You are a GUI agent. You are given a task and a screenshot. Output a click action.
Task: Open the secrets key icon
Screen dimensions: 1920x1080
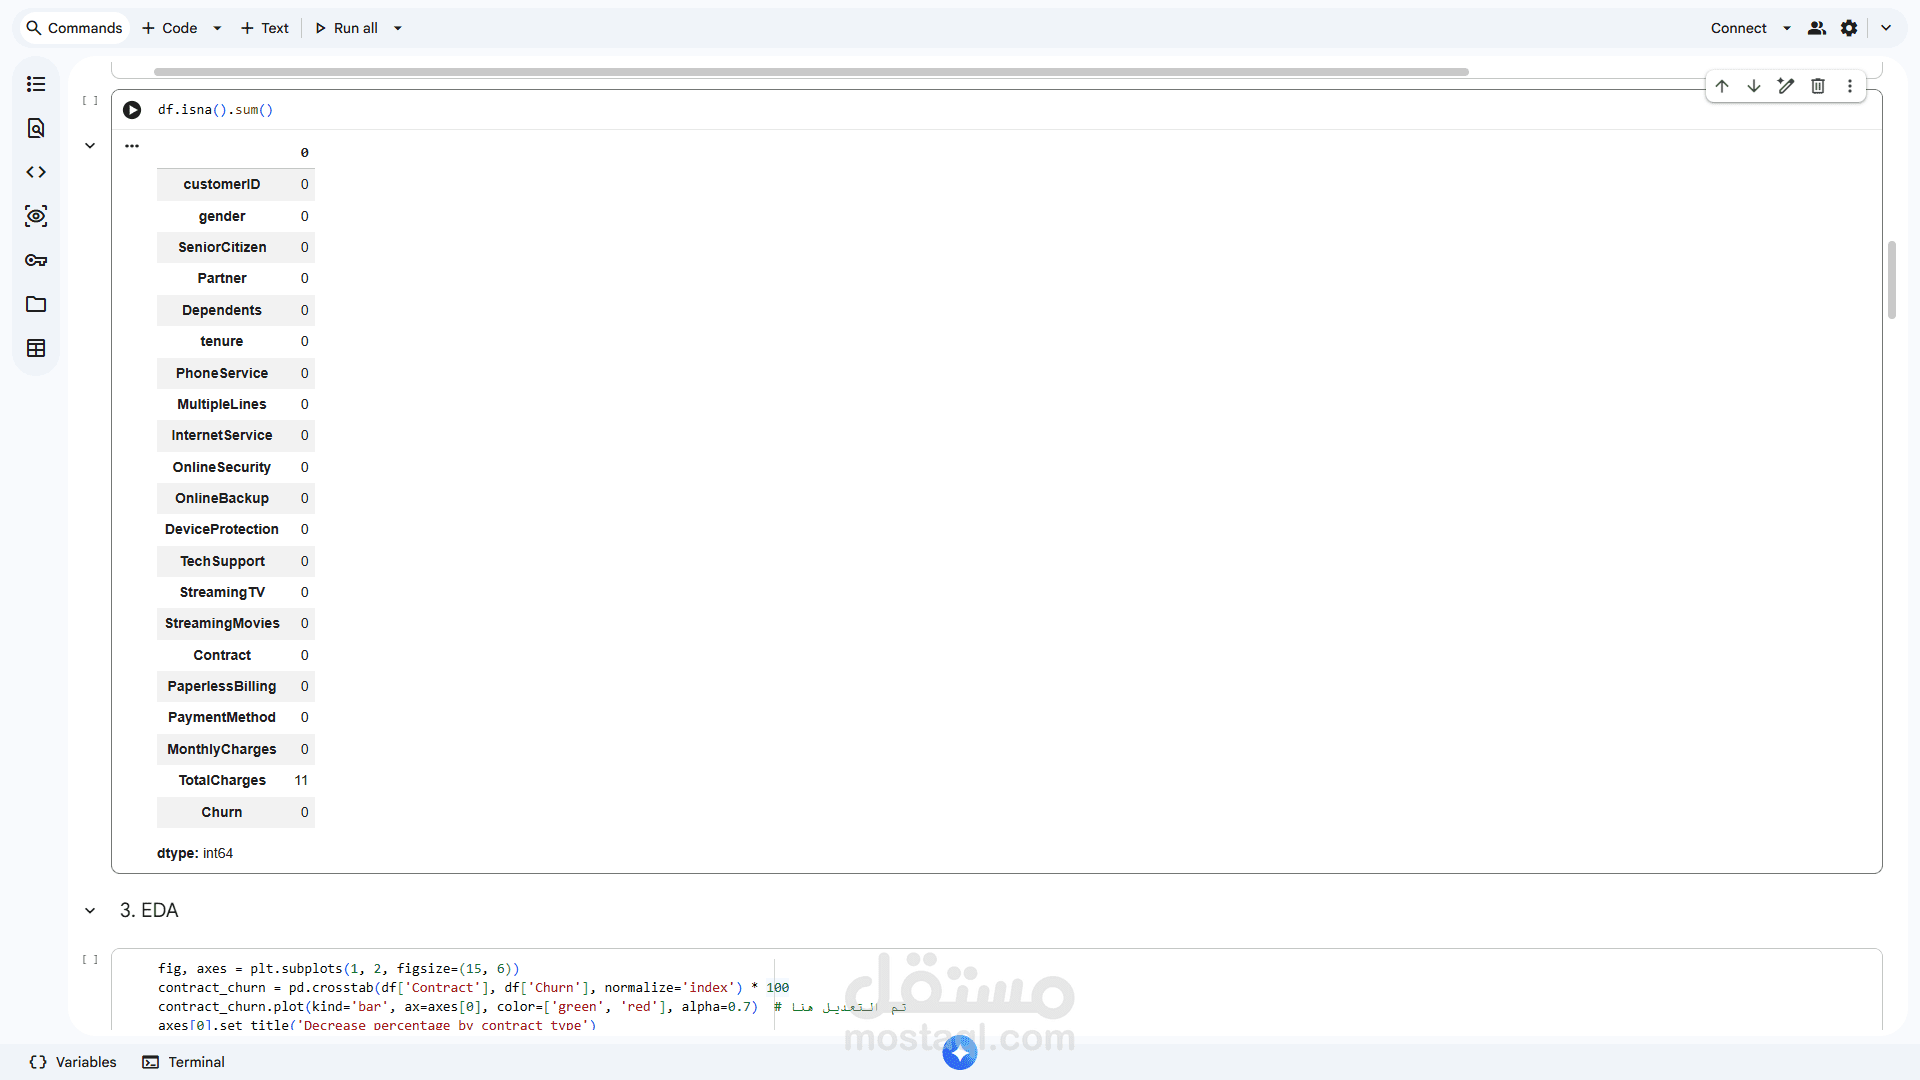(36, 260)
